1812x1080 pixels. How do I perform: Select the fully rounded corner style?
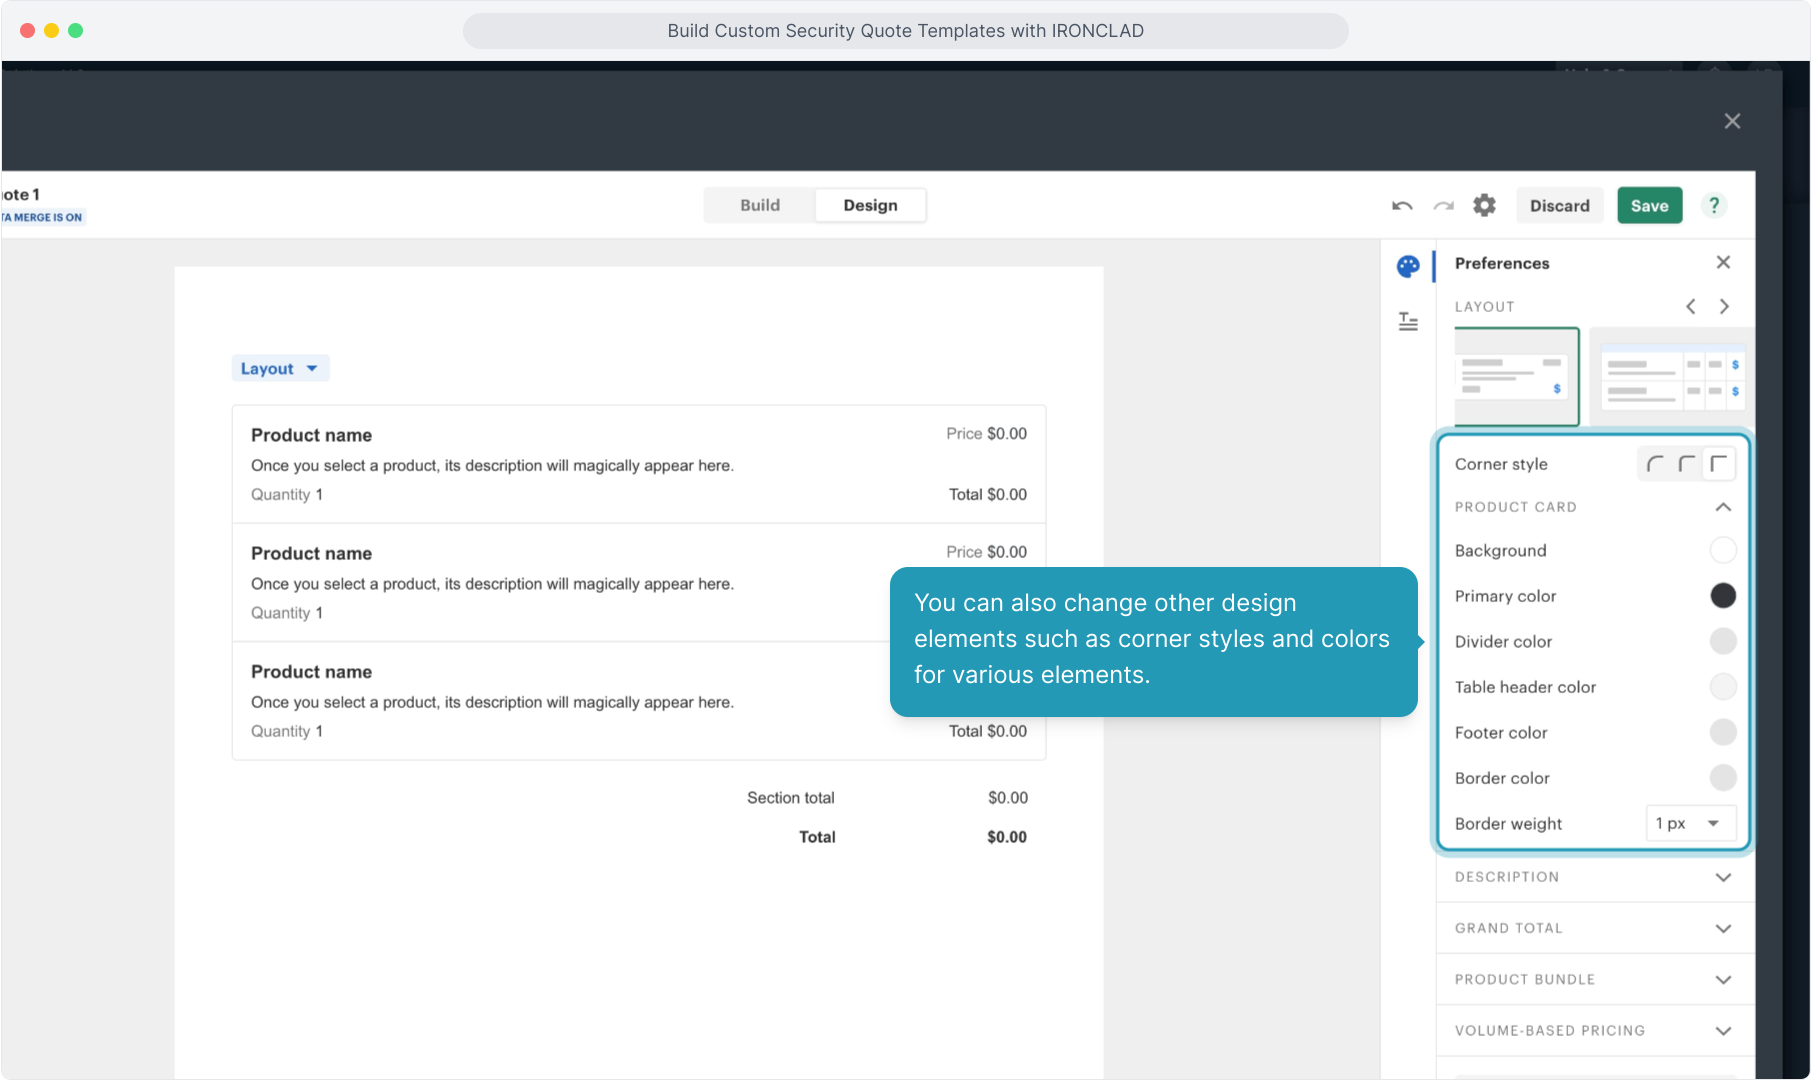[1655, 464]
